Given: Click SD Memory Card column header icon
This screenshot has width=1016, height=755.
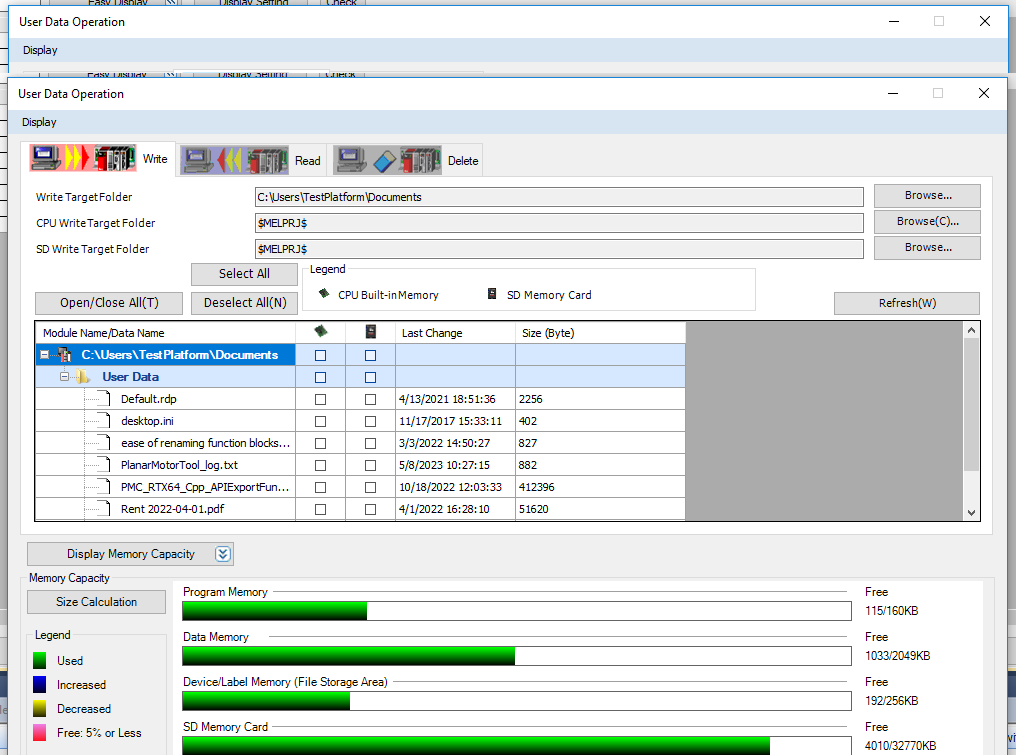Looking at the screenshot, I should 370,332.
